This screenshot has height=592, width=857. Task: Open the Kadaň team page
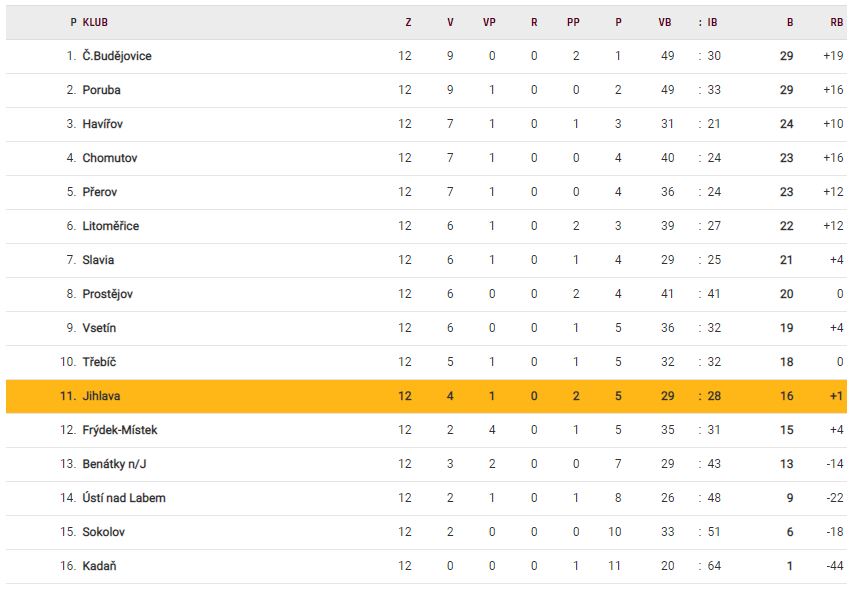[x=100, y=566]
